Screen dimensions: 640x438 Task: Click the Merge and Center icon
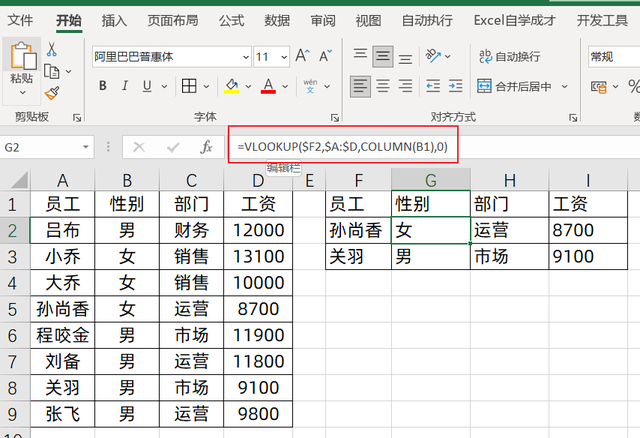point(484,86)
